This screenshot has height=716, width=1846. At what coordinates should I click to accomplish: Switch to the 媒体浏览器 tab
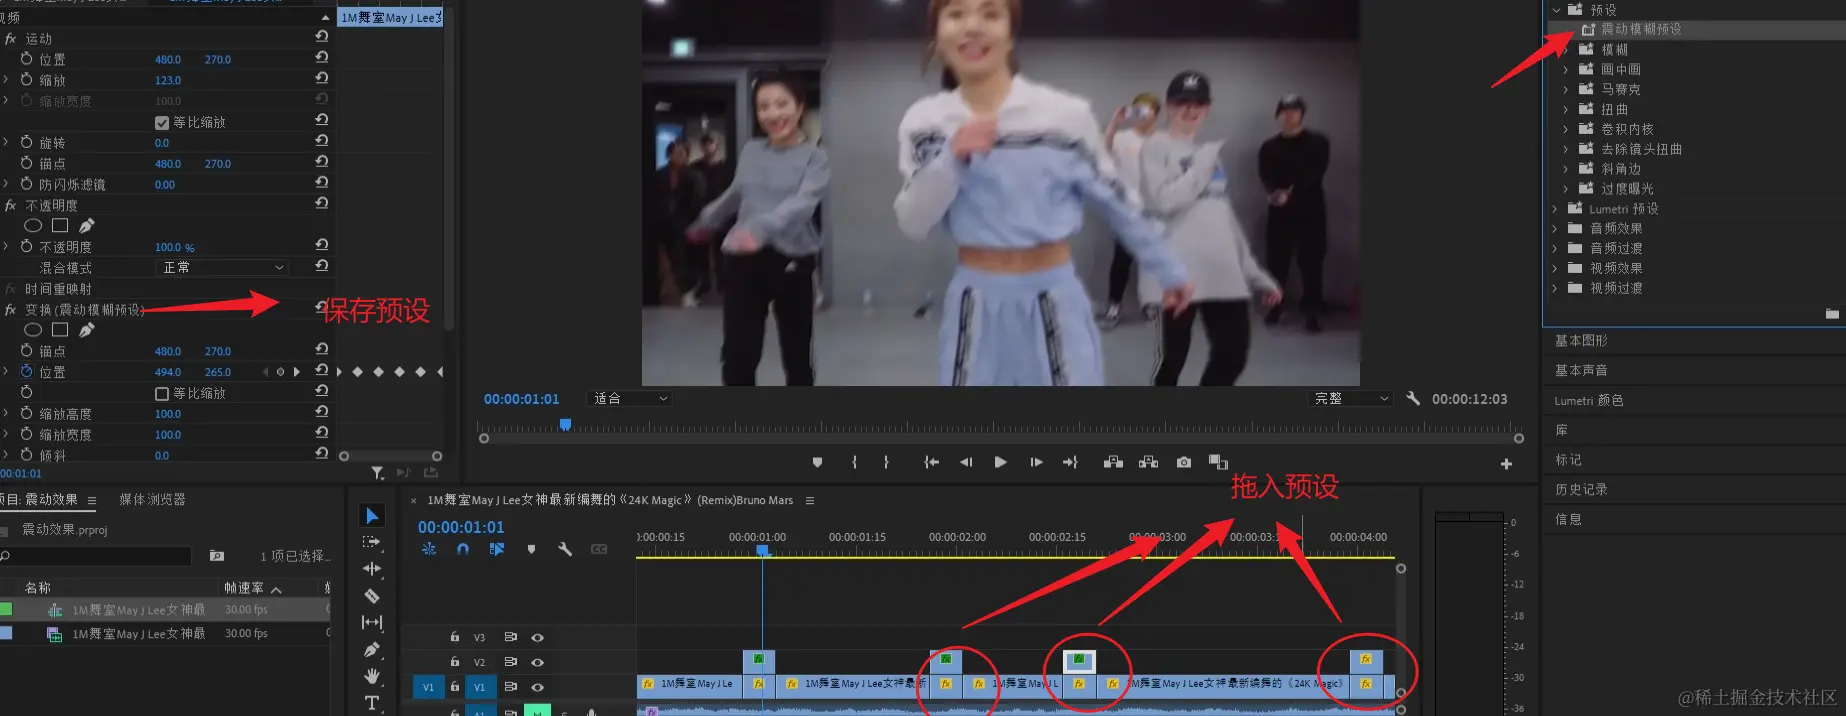[152, 499]
